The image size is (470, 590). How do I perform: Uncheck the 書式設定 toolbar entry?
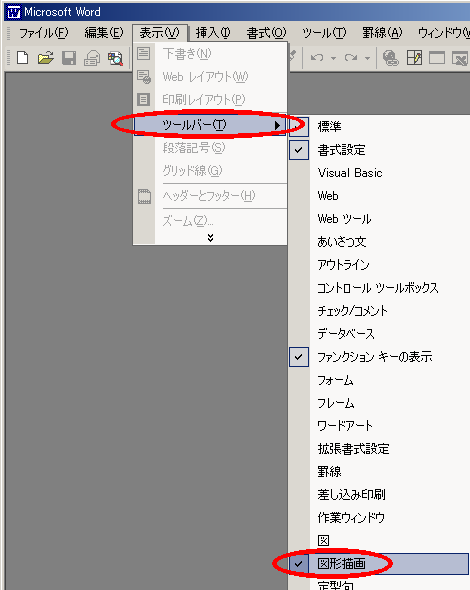pos(379,150)
